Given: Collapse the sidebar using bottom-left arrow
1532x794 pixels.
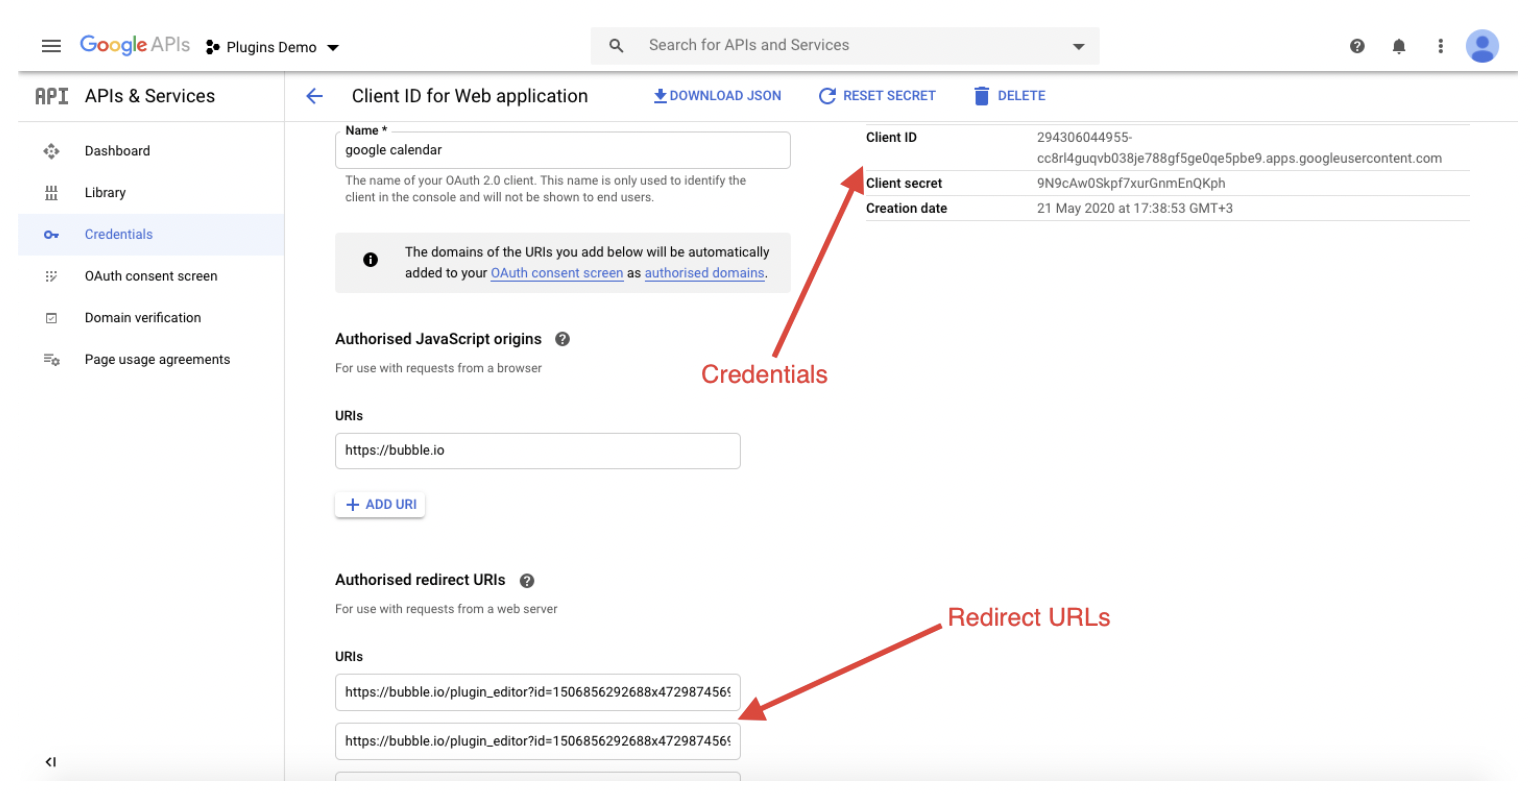Looking at the screenshot, I should [x=50, y=762].
